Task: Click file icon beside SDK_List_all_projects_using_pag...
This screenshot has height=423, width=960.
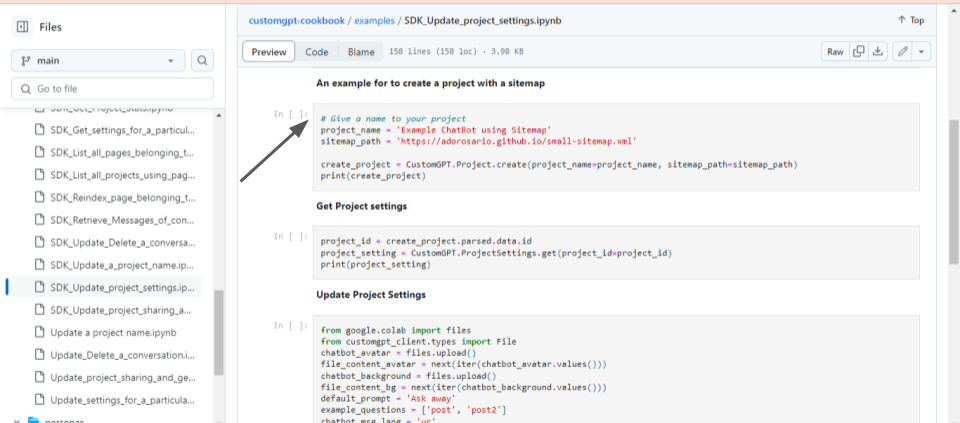Action: point(40,175)
